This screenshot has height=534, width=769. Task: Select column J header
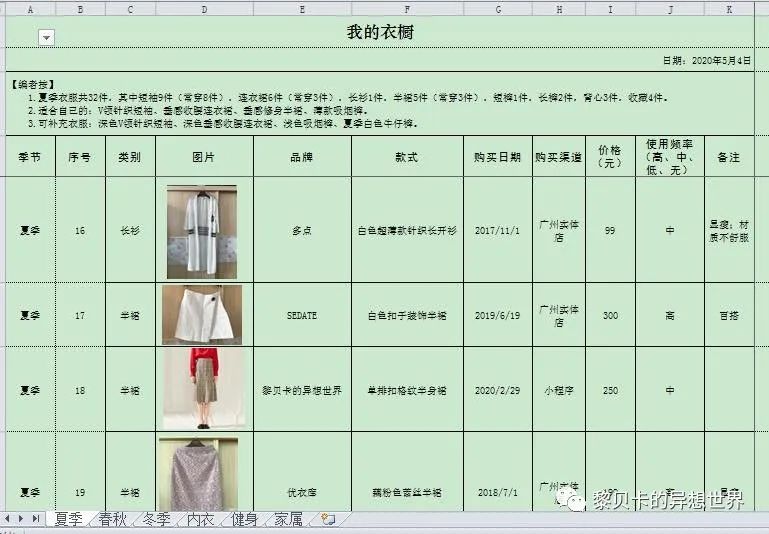tap(670, 9)
